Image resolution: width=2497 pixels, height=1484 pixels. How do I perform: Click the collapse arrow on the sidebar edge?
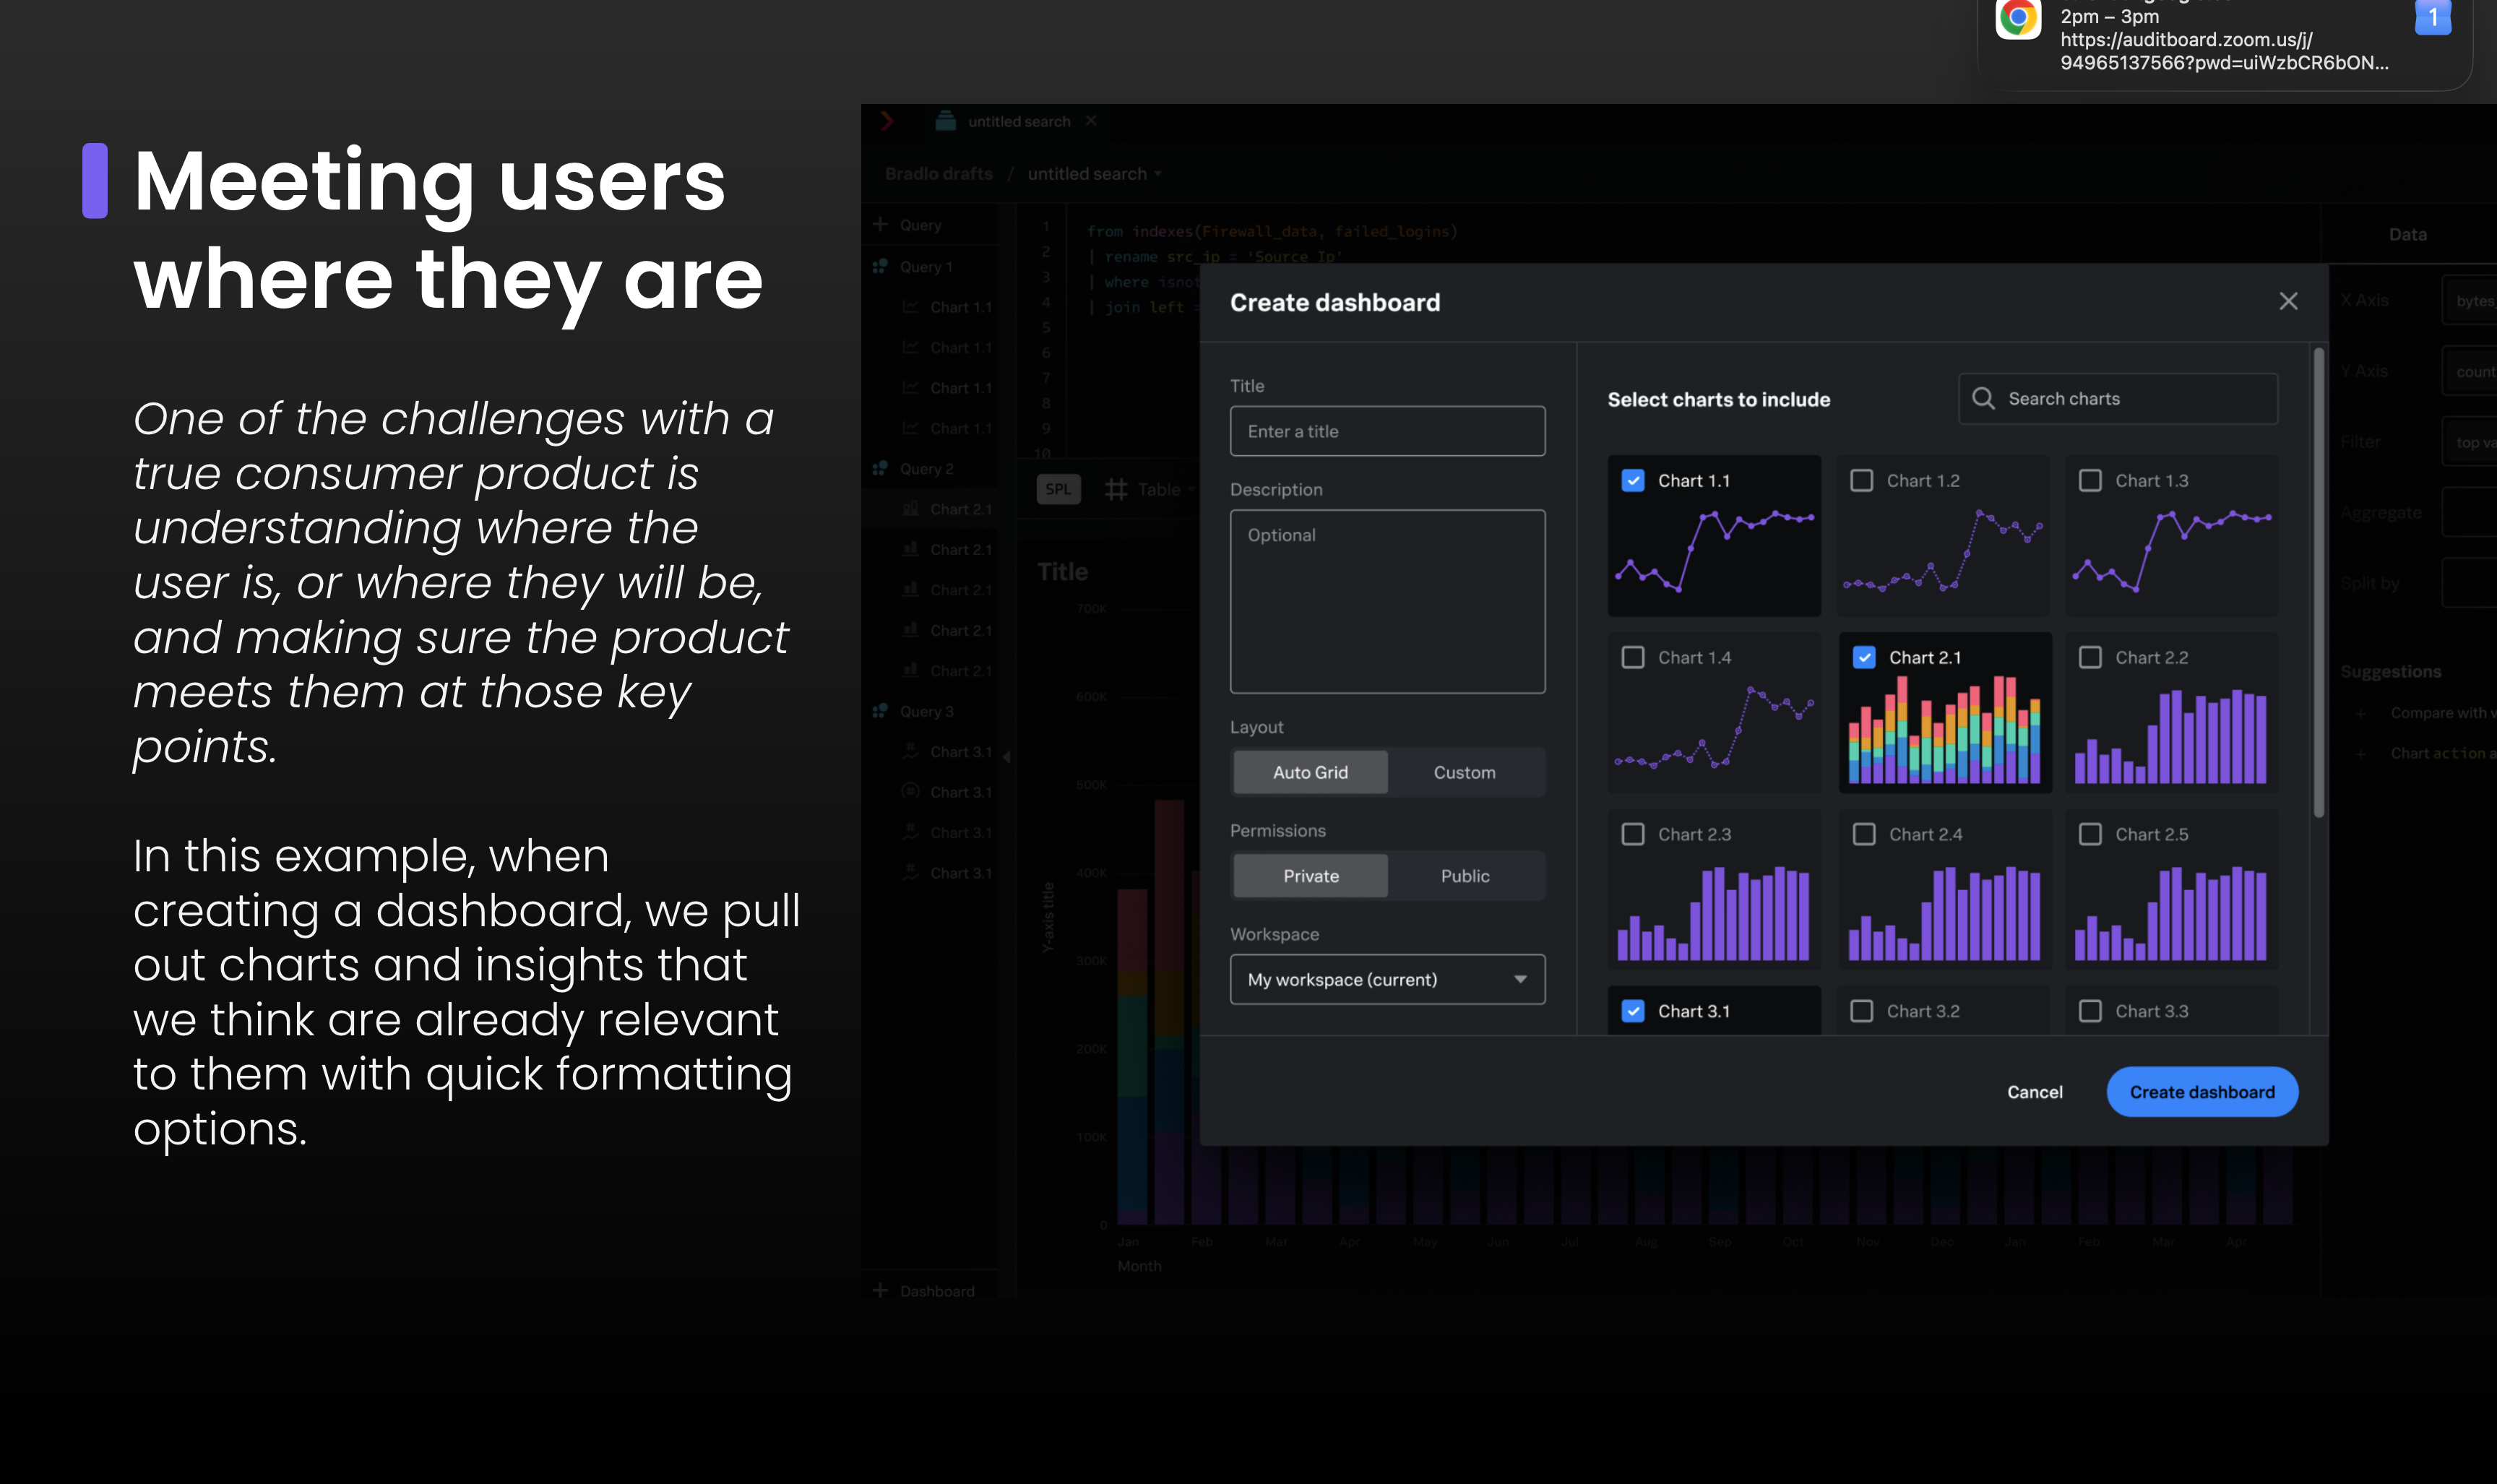[x=1006, y=757]
